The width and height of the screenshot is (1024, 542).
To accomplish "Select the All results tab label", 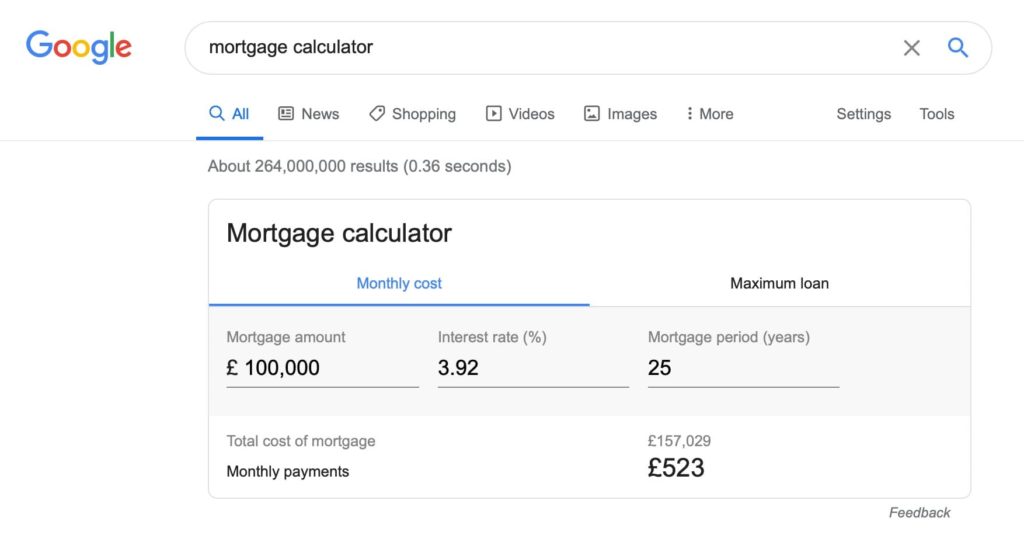I will point(240,114).
